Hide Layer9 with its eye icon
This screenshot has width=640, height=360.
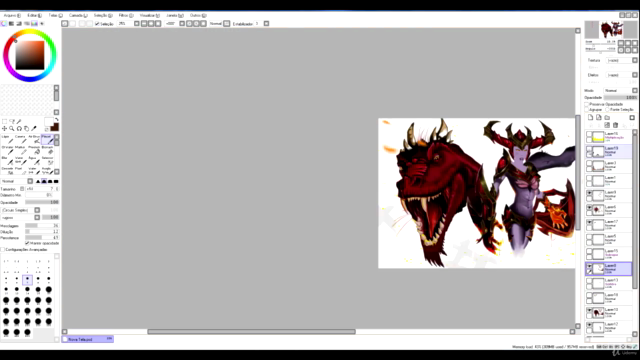pos(589,193)
